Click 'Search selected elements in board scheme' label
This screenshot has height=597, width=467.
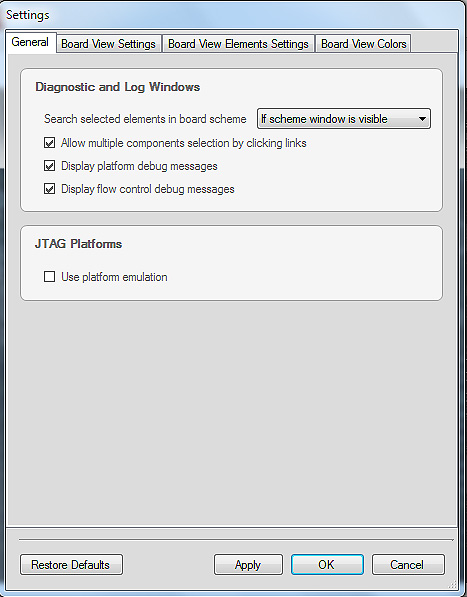[x=145, y=119]
